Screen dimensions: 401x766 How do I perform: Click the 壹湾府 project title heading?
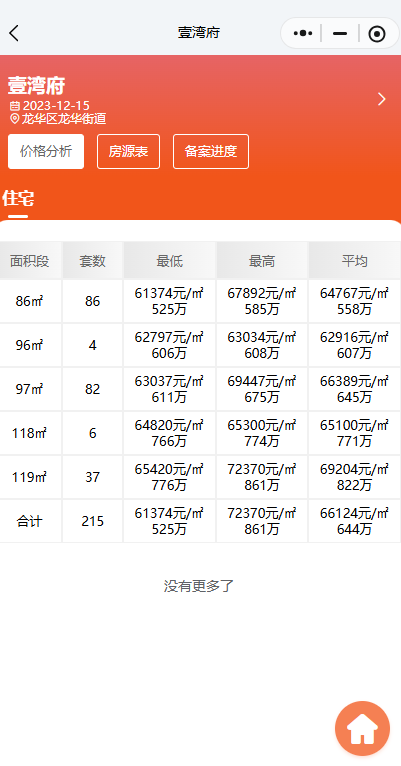point(36,86)
